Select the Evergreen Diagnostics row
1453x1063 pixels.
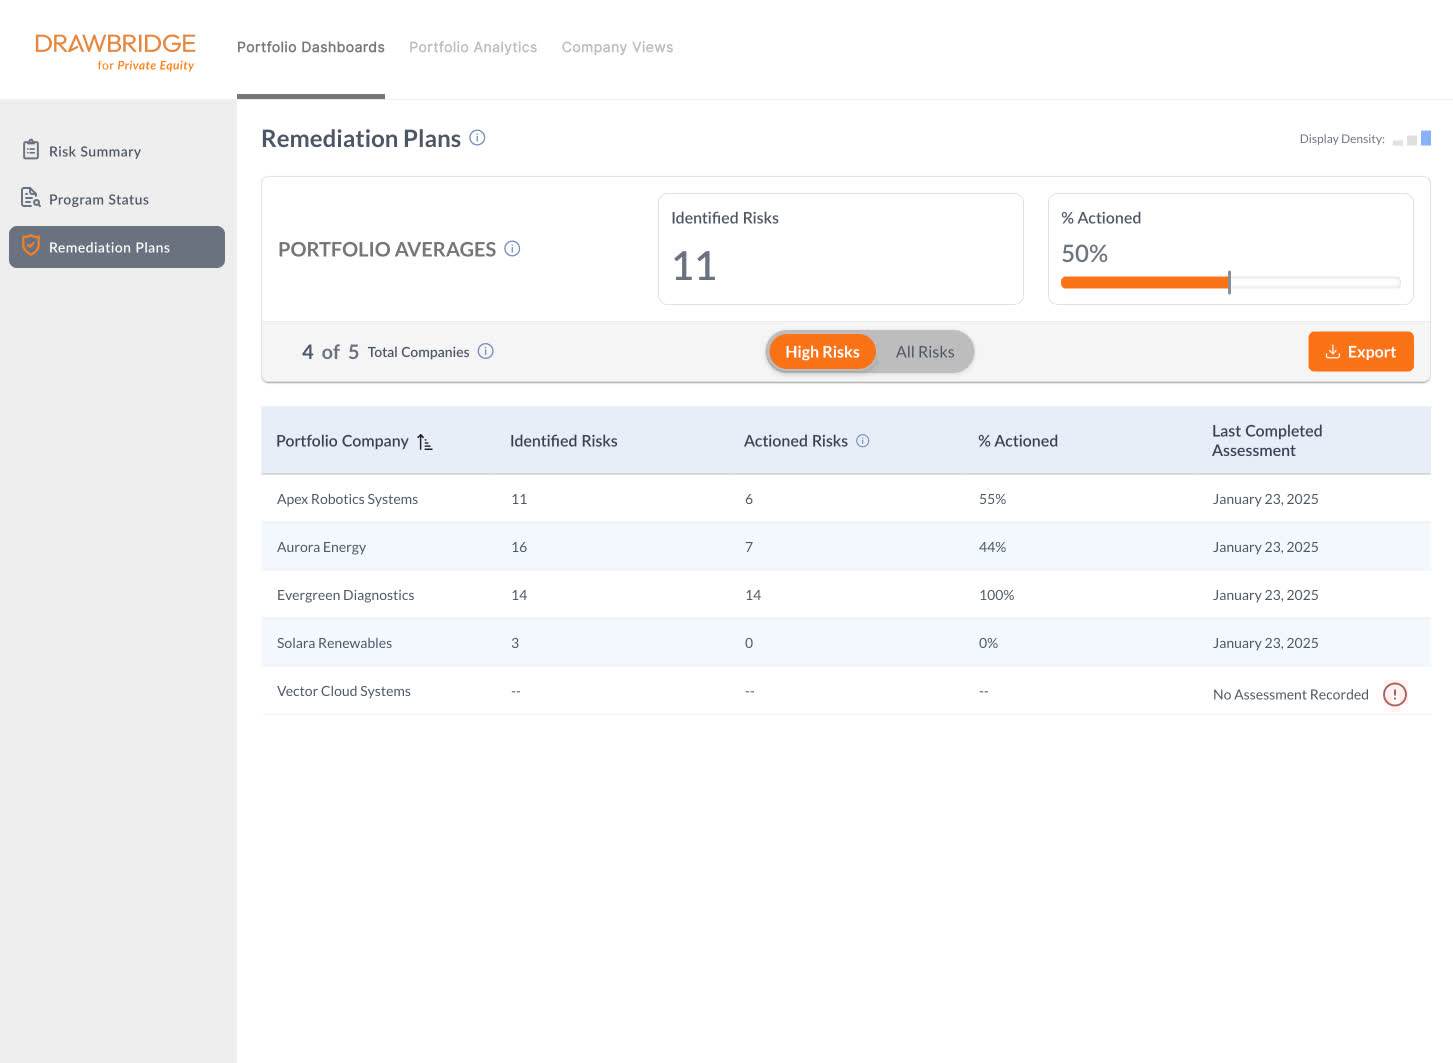[345, 595]
